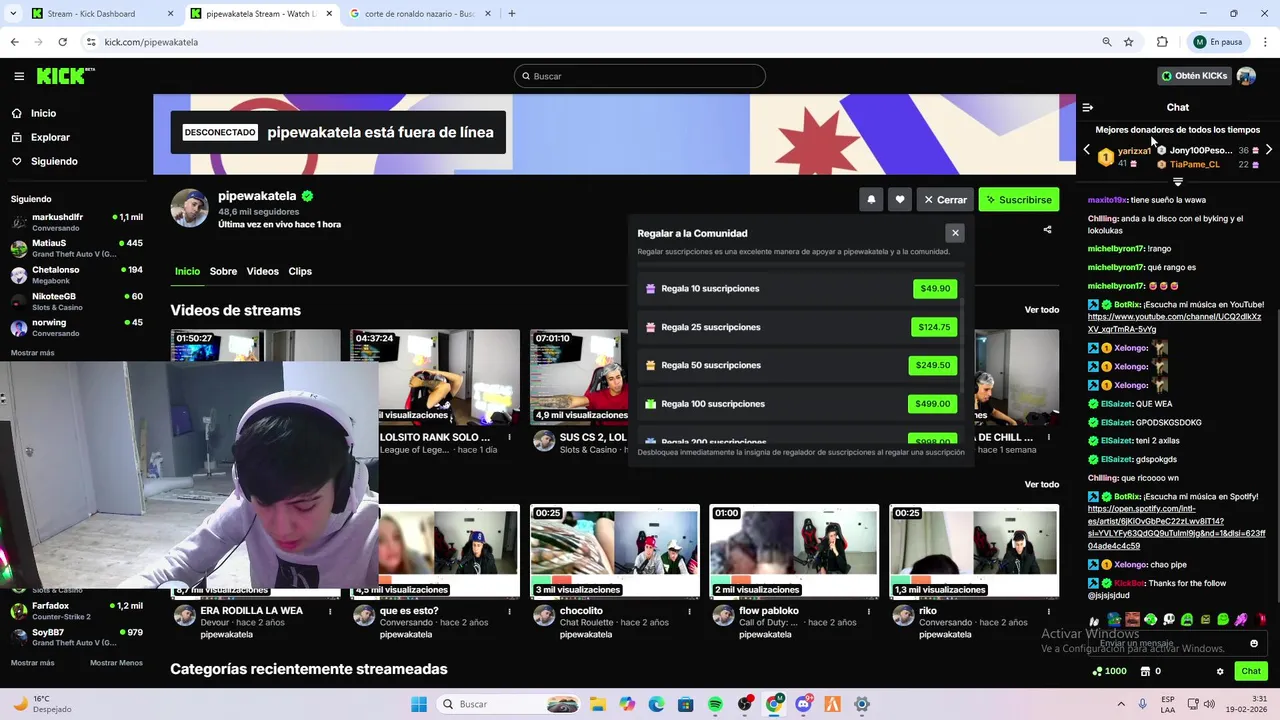Buy 100 gift subscriptions for $499.00
The height and width of the screenshot is (720, 1280).
click(933, 404)
